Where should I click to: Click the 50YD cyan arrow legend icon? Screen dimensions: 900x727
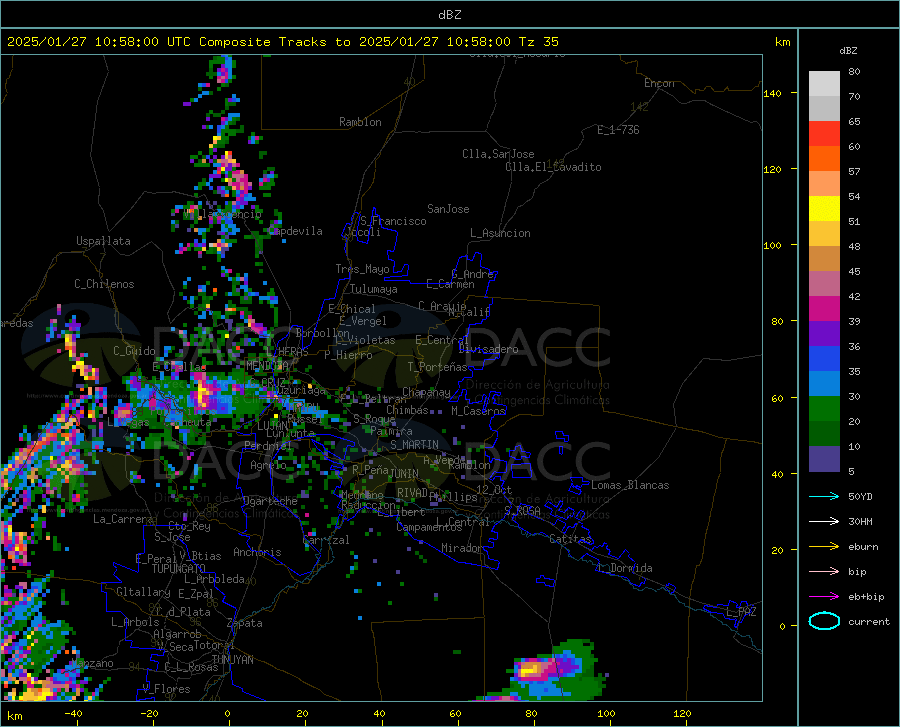tap(824, 496)
